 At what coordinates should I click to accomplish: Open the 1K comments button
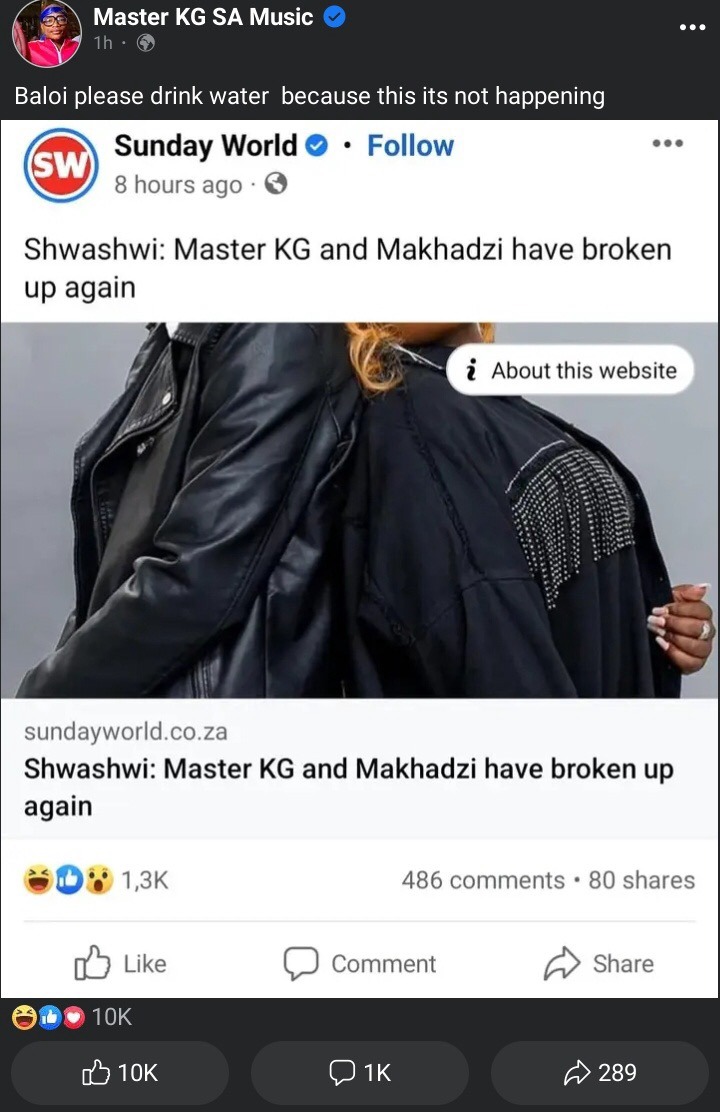[360, 1072]
